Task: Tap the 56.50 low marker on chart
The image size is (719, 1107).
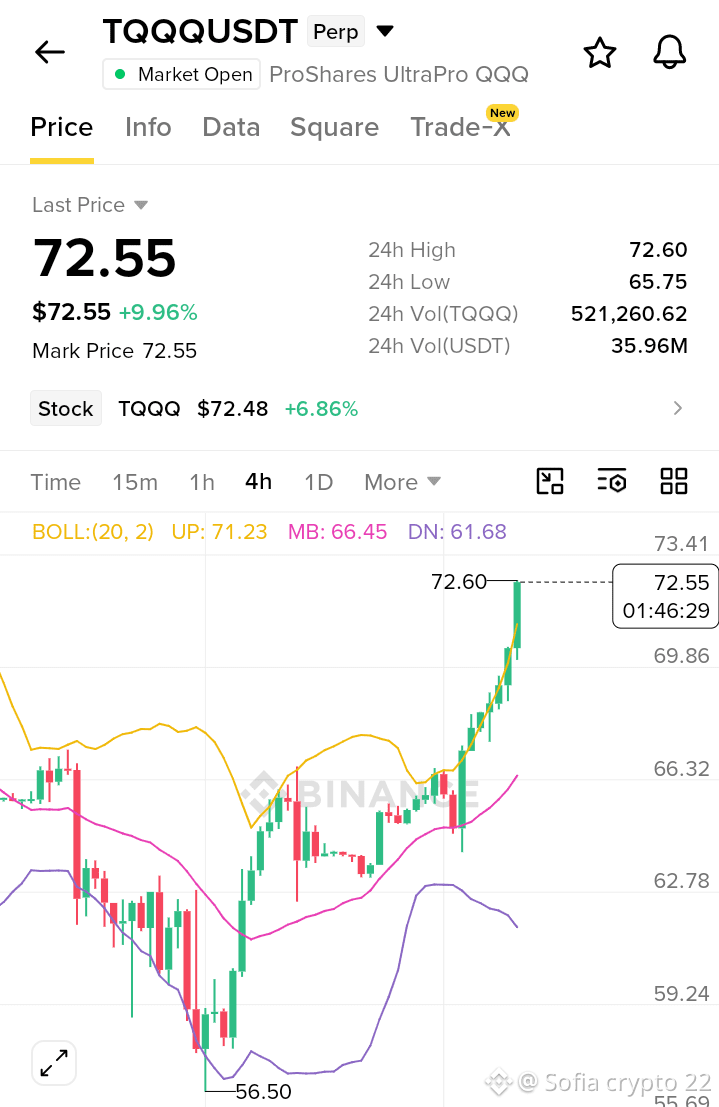Action: (263, 1091)
